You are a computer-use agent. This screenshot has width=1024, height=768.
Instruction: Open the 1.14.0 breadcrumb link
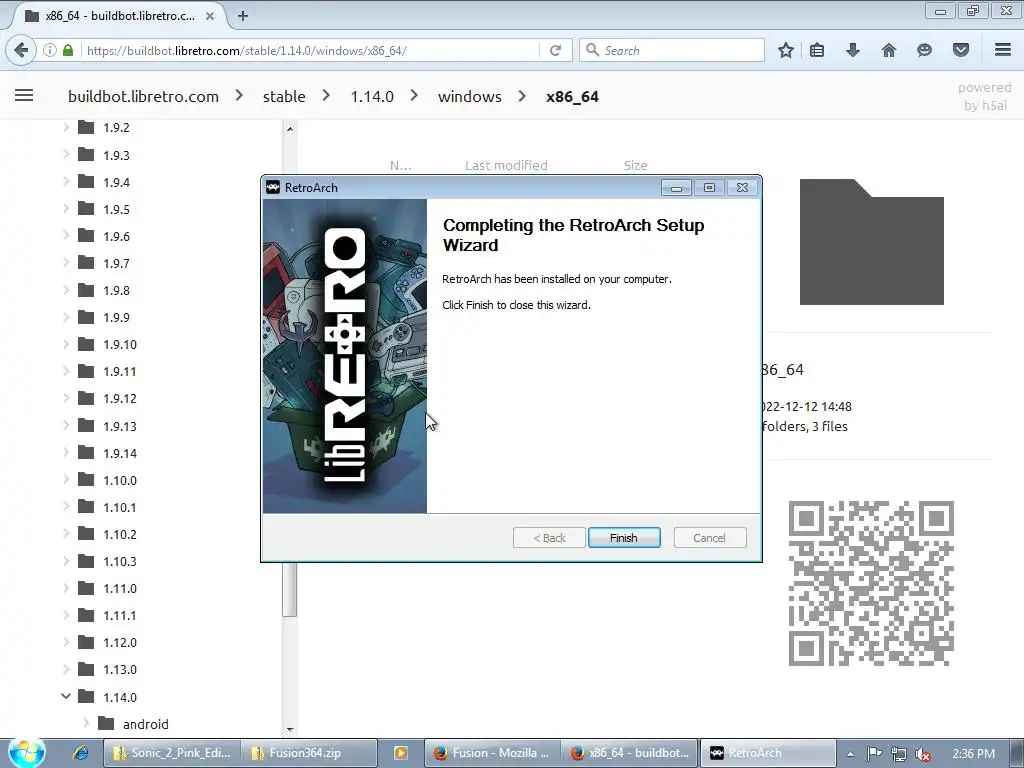[x=372, y=97]
